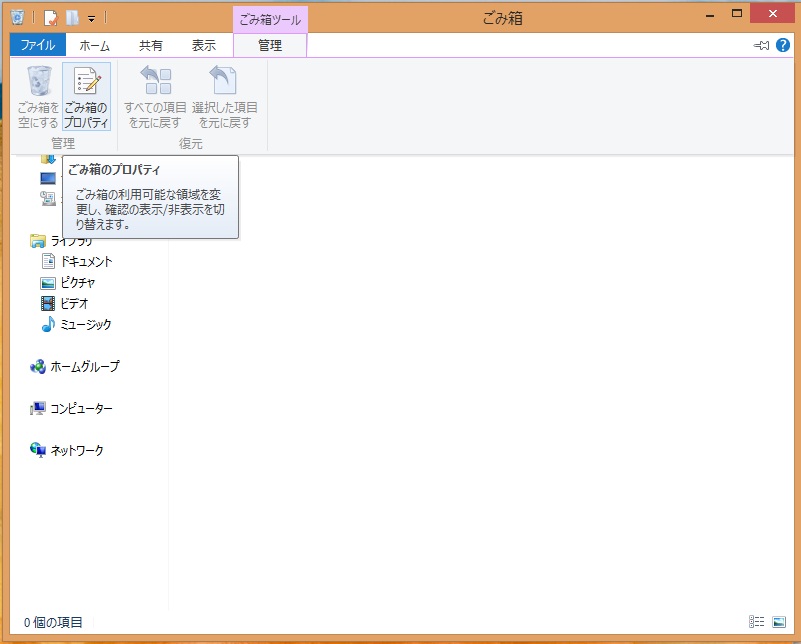This screenshot has width=801, height=644.
Task: Open ごみ箱のプロパティ in the ribbon
Action: click(86, 97)
